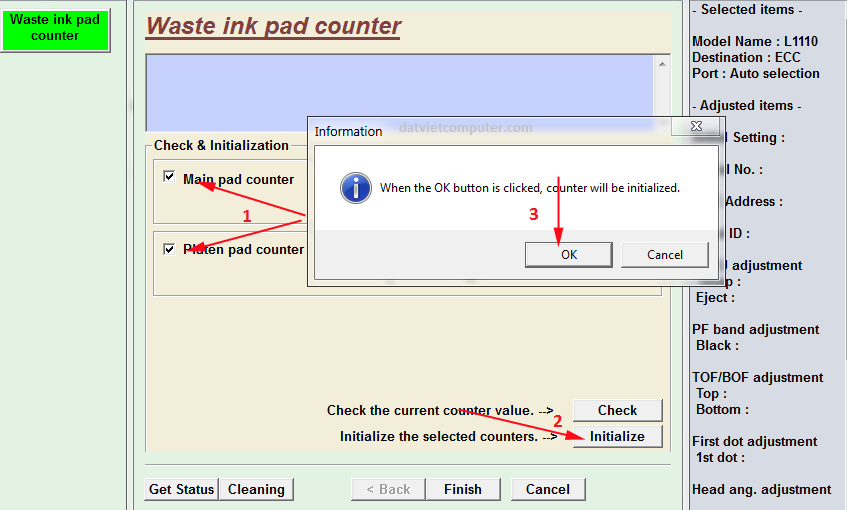Close the Information dialog with the X button
Viewport: 847px width, 510px height.
point(693,127)
